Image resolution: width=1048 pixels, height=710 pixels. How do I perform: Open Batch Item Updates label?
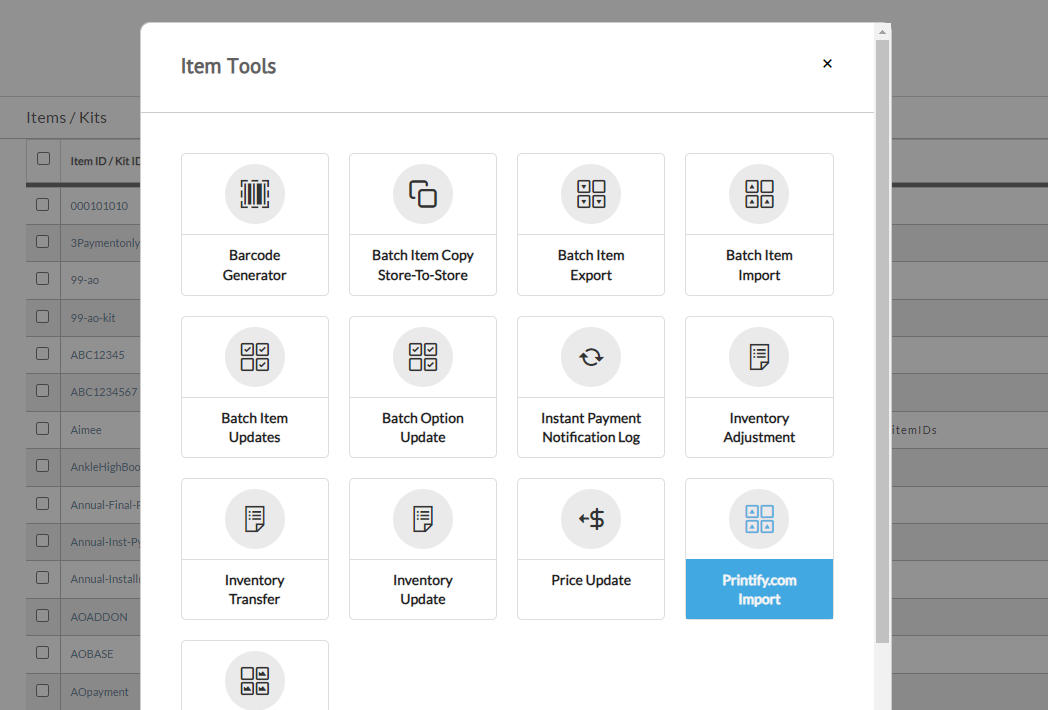[x=255, y=427]
